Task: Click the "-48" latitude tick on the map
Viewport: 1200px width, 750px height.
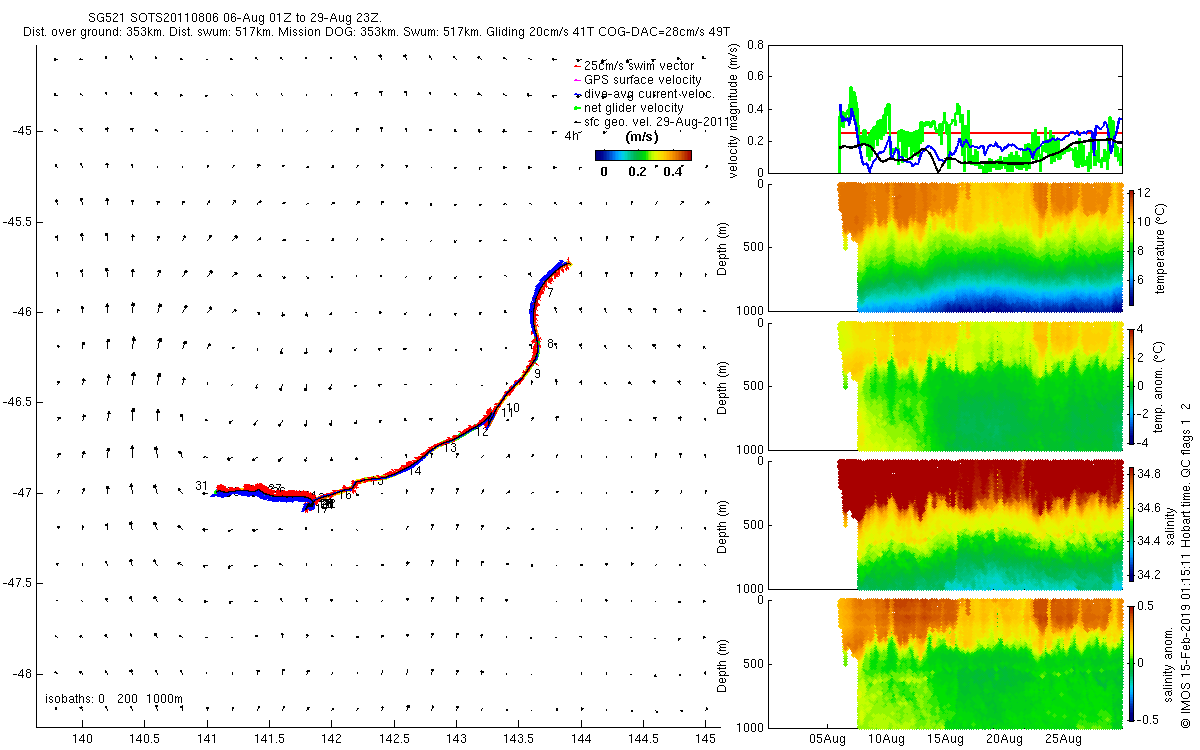Action: pos(21,673)
